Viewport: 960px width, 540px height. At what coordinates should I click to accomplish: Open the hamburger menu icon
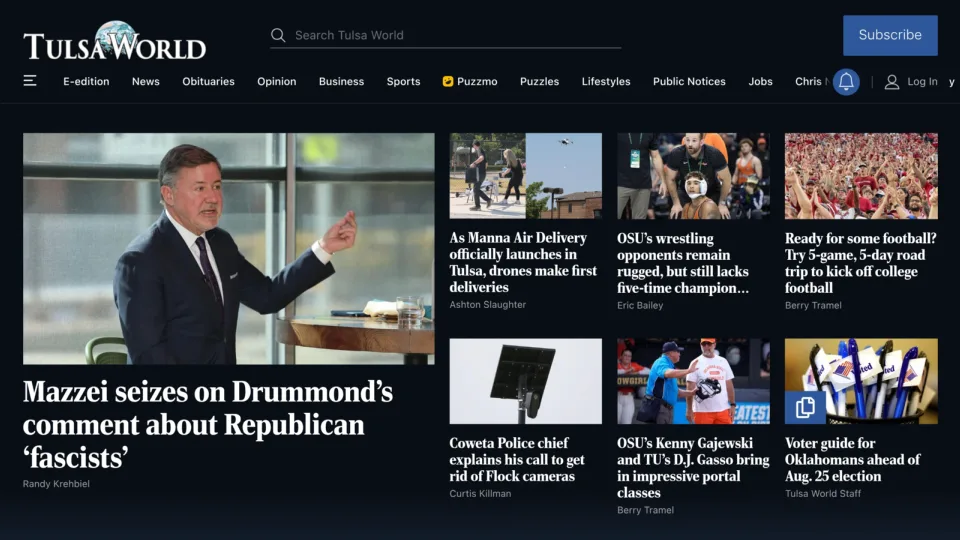[x=29, y=81]
